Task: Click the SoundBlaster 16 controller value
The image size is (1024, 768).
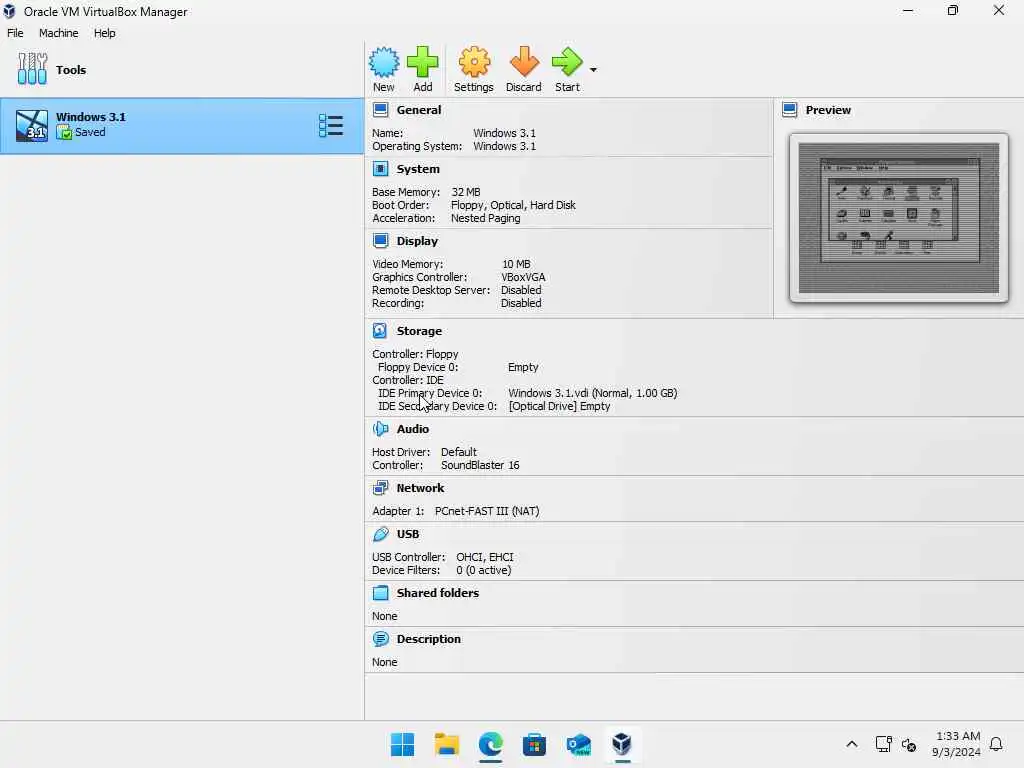Action: (x=480, y=465)
